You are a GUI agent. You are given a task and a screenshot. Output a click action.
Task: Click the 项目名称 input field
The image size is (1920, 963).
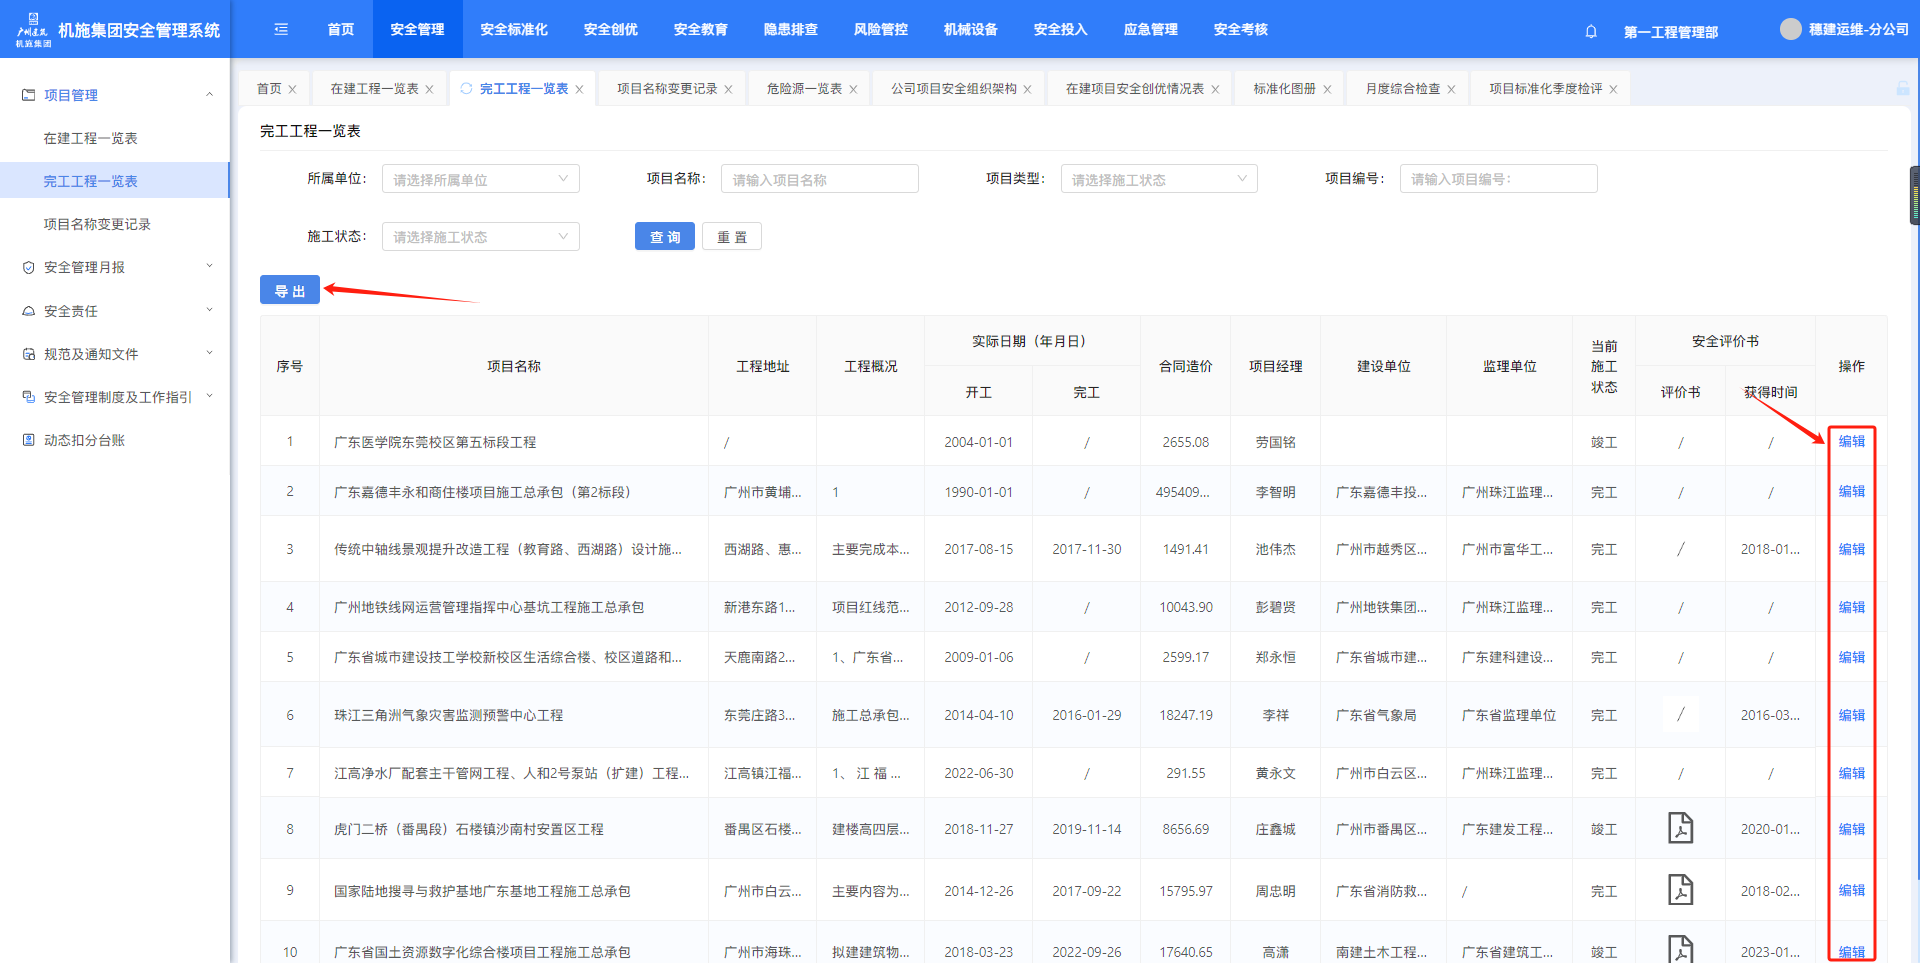tap(819, 179)
